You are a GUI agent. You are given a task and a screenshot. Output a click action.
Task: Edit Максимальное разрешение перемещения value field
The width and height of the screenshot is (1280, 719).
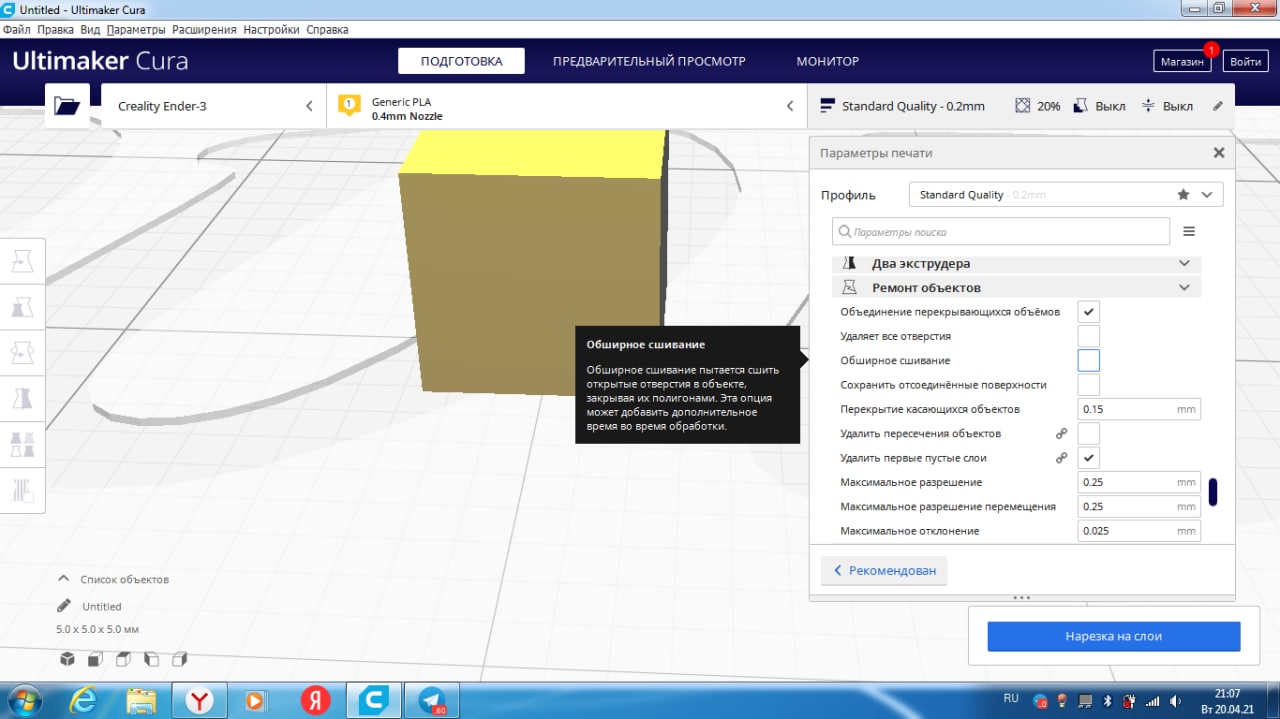click(x=1139, y=506)
